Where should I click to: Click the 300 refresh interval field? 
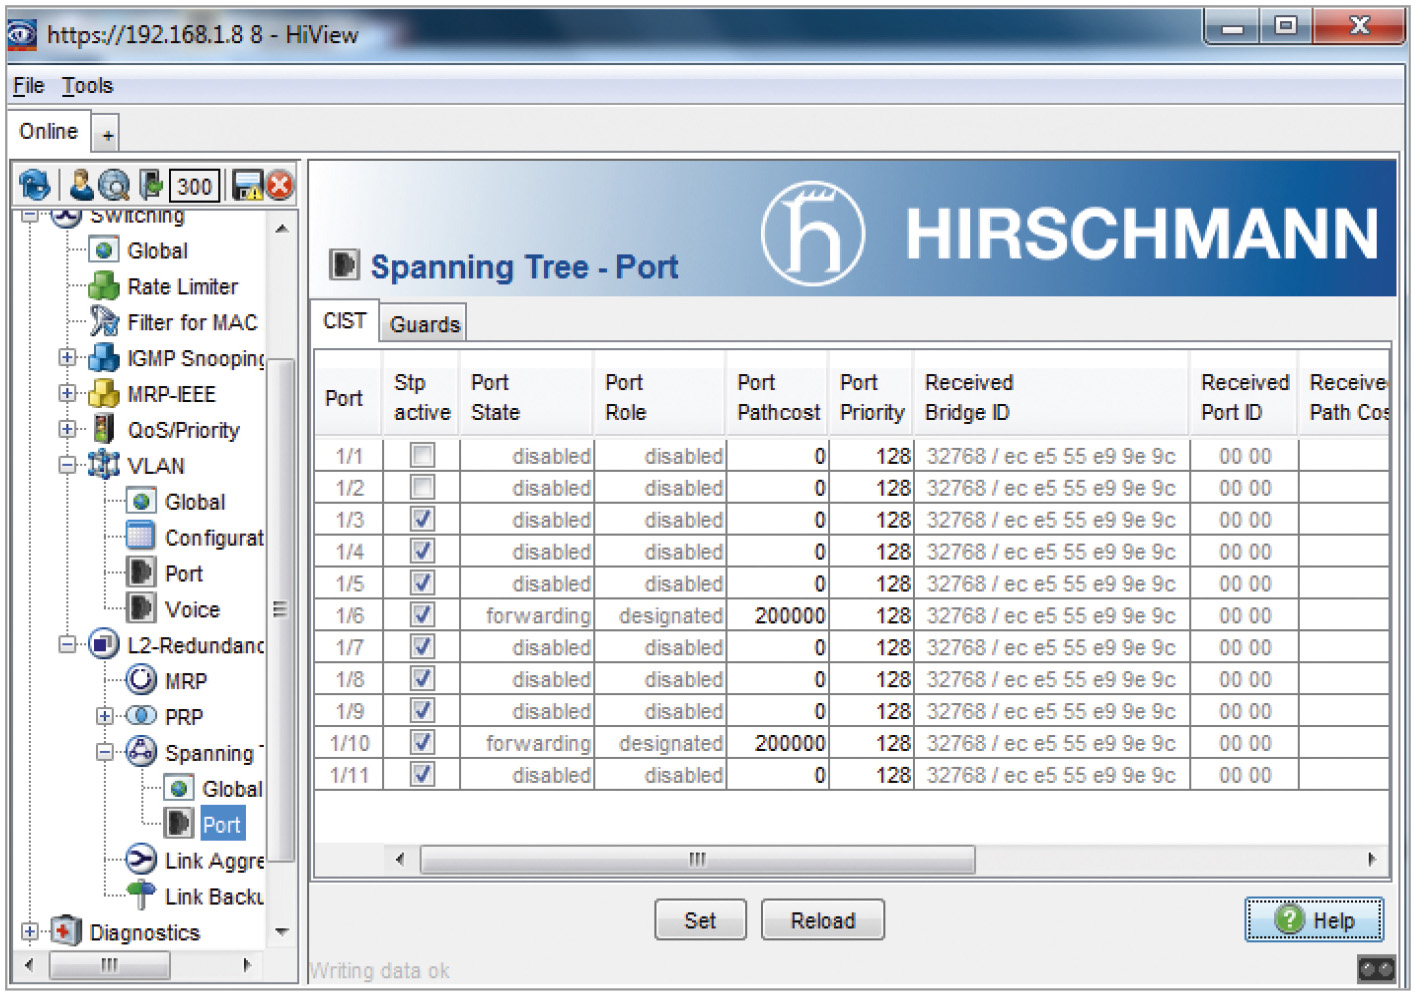coord(194,186)
